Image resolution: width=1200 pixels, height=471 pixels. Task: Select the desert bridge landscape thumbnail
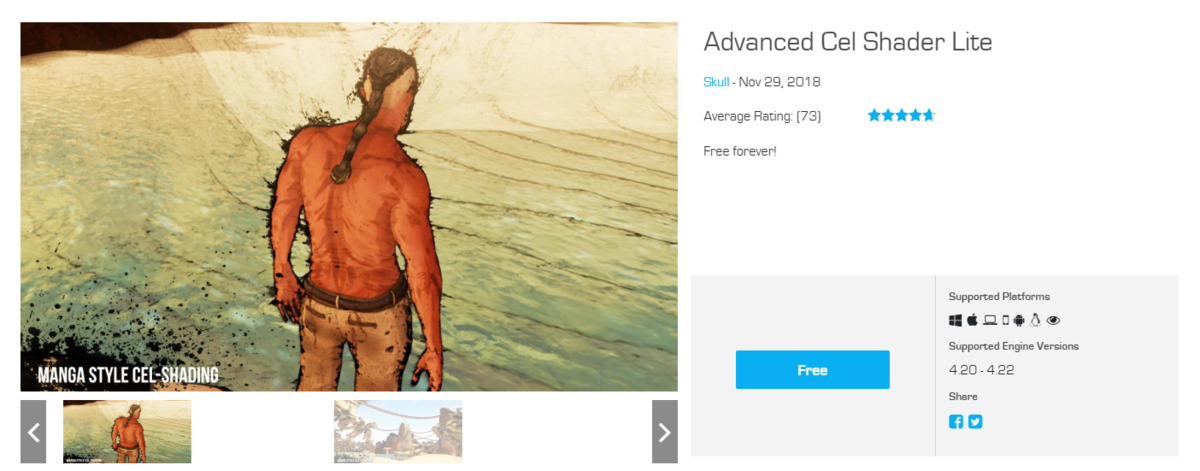pyautogui.click(x=398, y=432)
